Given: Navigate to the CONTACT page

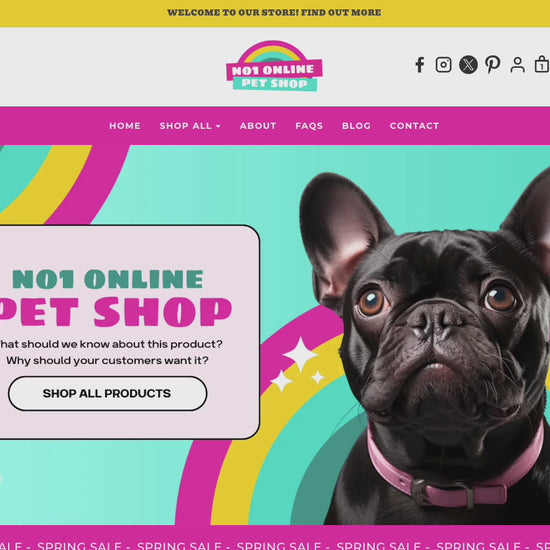Looking at the screenshot, I should (x=414, y=126).
